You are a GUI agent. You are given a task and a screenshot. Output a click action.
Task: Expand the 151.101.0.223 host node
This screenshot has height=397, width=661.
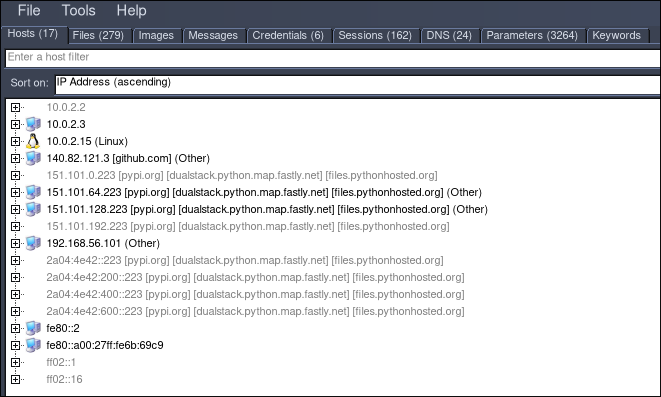pos(15,175)
